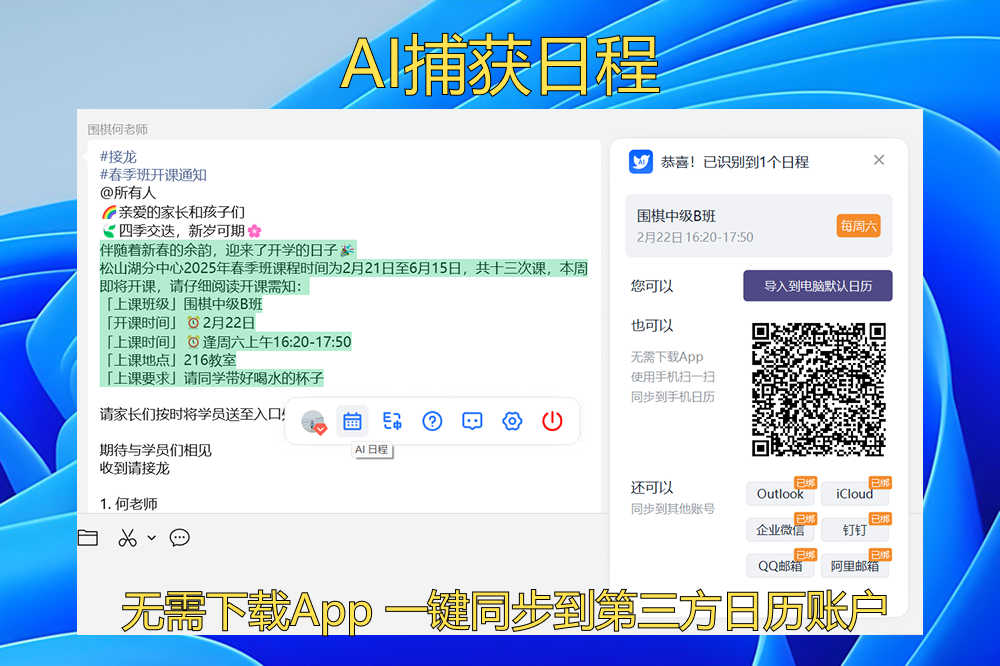Screen dimensions: 1000x666
Task: Click the AI 日程 calendar icon
Action: (352, 421)
